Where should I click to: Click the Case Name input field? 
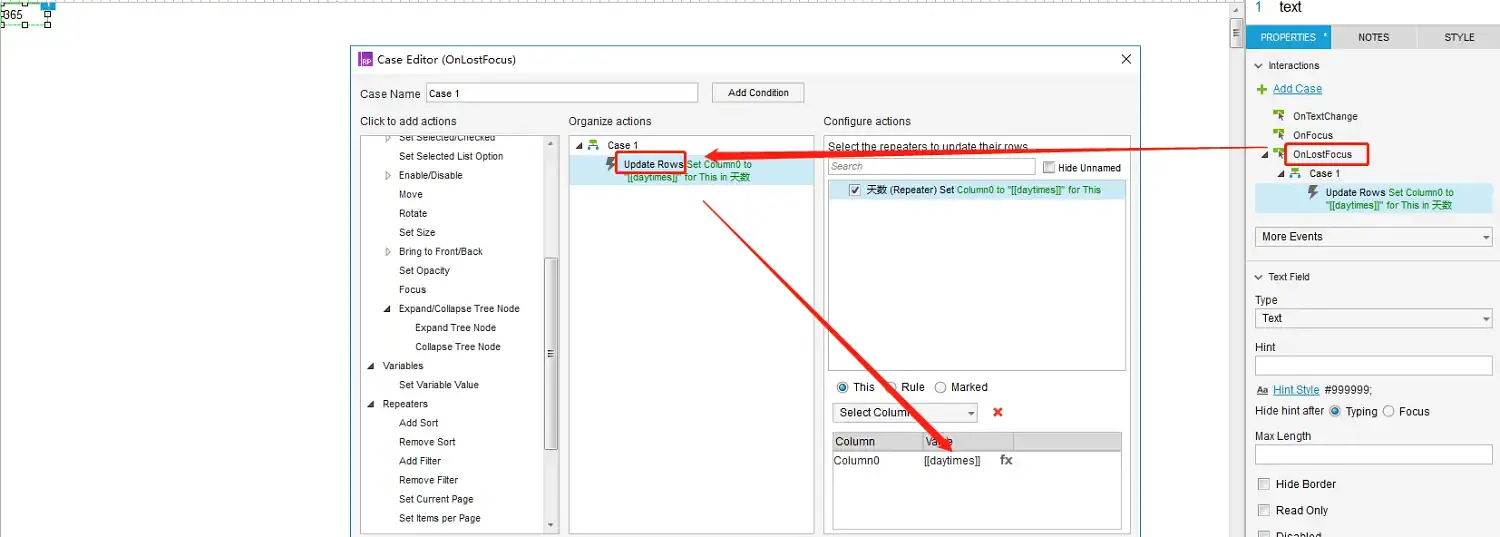tap(561, 93)
